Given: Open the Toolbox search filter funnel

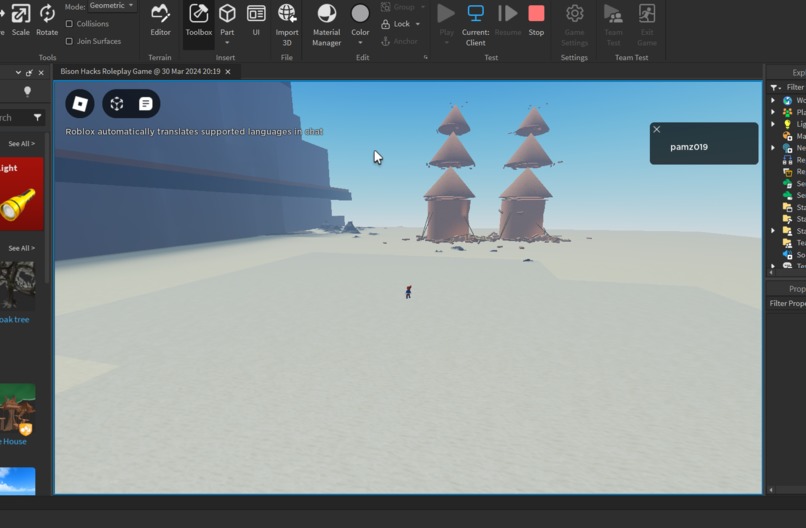Looking at the screenshot, I should (x=38, y=118).
